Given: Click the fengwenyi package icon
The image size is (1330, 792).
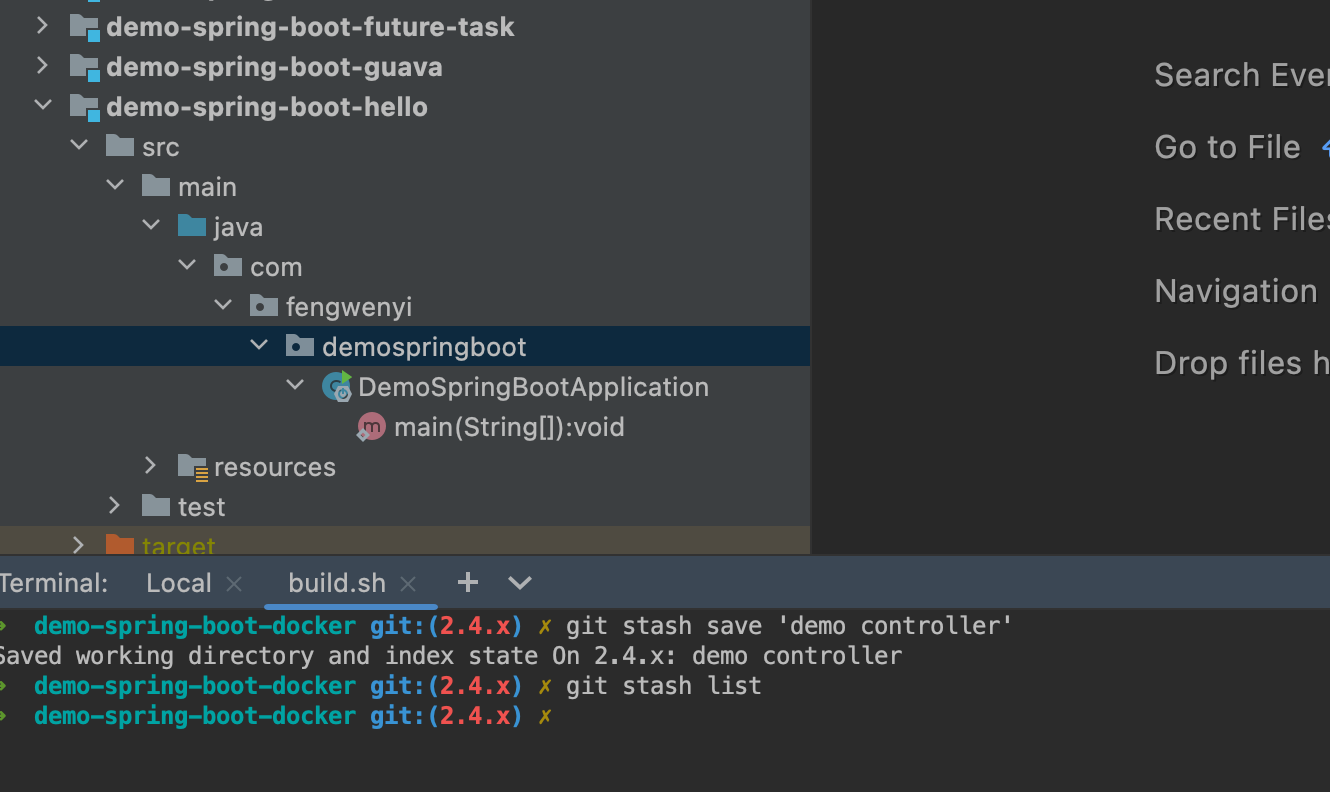Looking at the screenshot, I should point(264,307).
